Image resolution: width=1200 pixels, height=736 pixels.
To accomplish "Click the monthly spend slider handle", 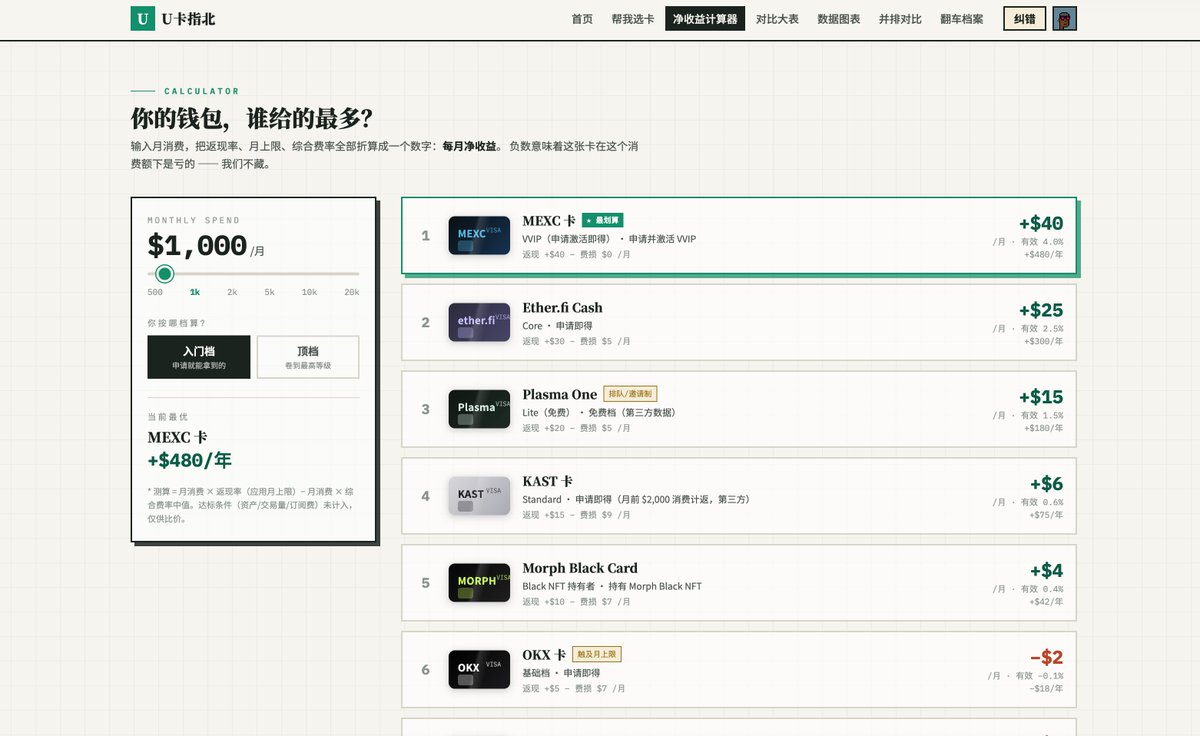I will coord(165,274).
